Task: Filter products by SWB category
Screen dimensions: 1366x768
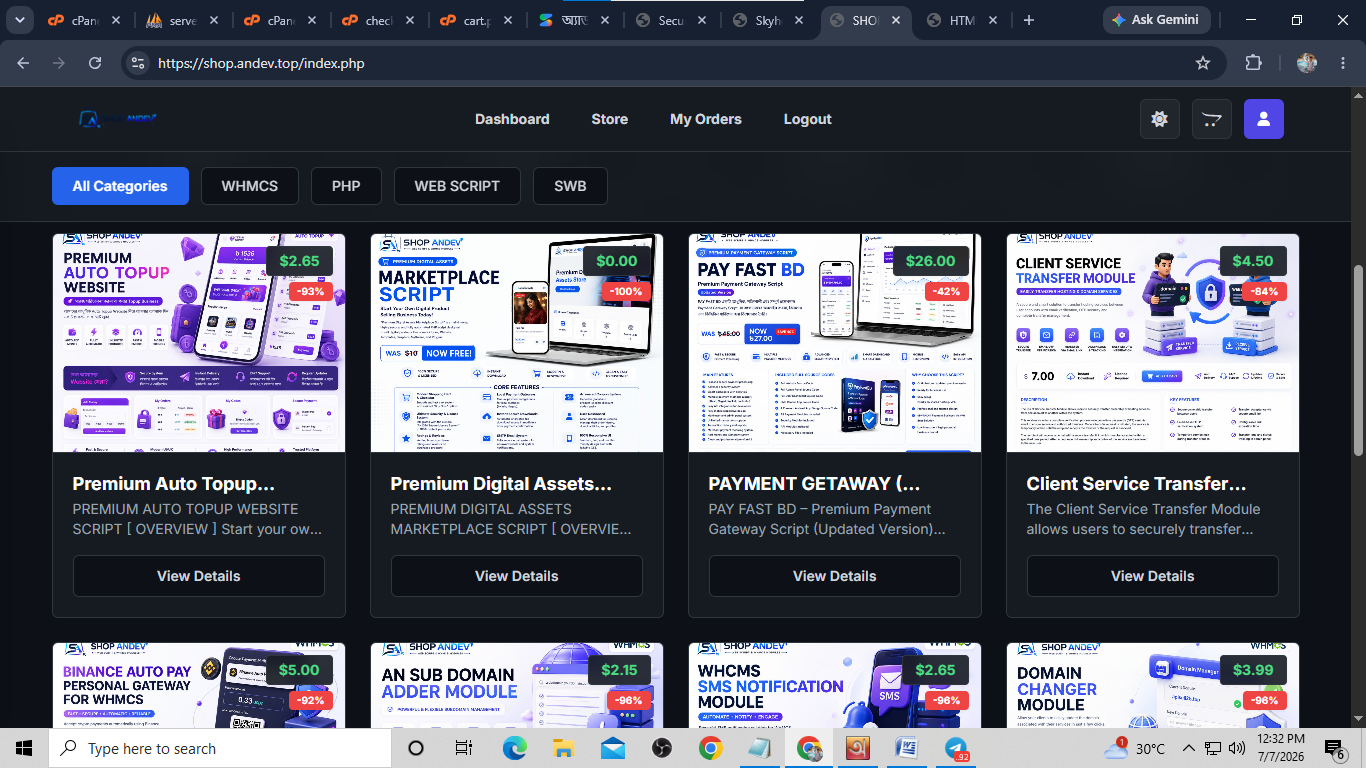Action: (x=570, y=186)
